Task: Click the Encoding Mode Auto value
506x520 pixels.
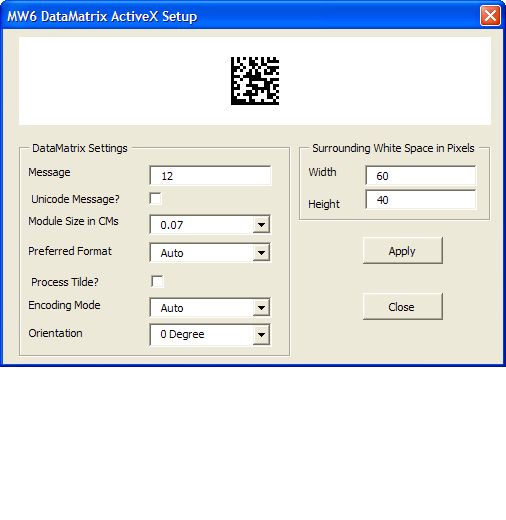Action: 172,308
